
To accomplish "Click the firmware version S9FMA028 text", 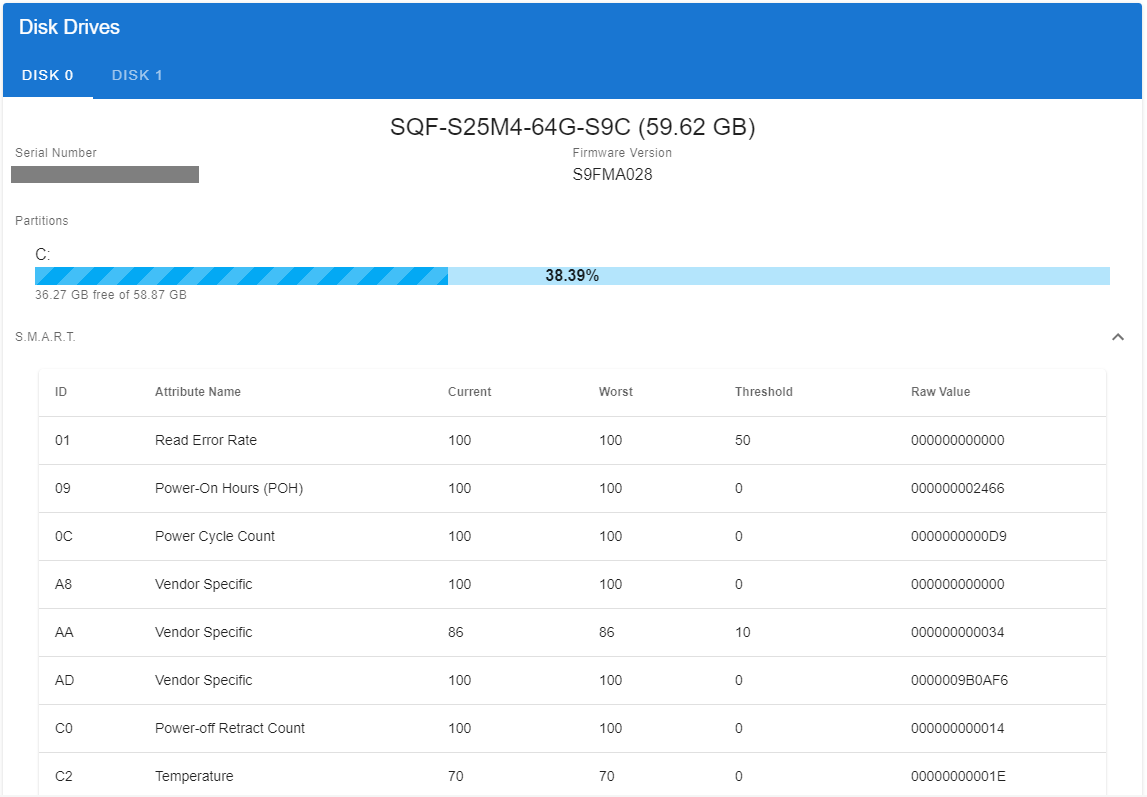I will coord(612,175).
